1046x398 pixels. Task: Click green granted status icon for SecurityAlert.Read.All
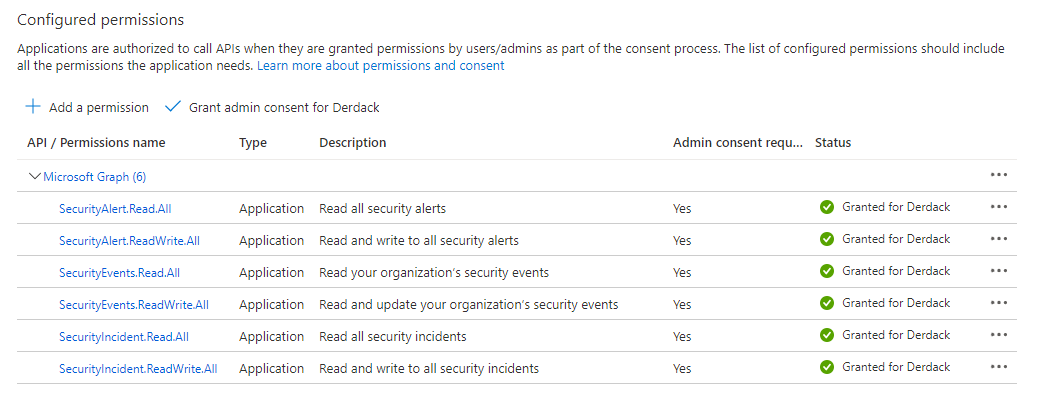click(x=827, y=207)
